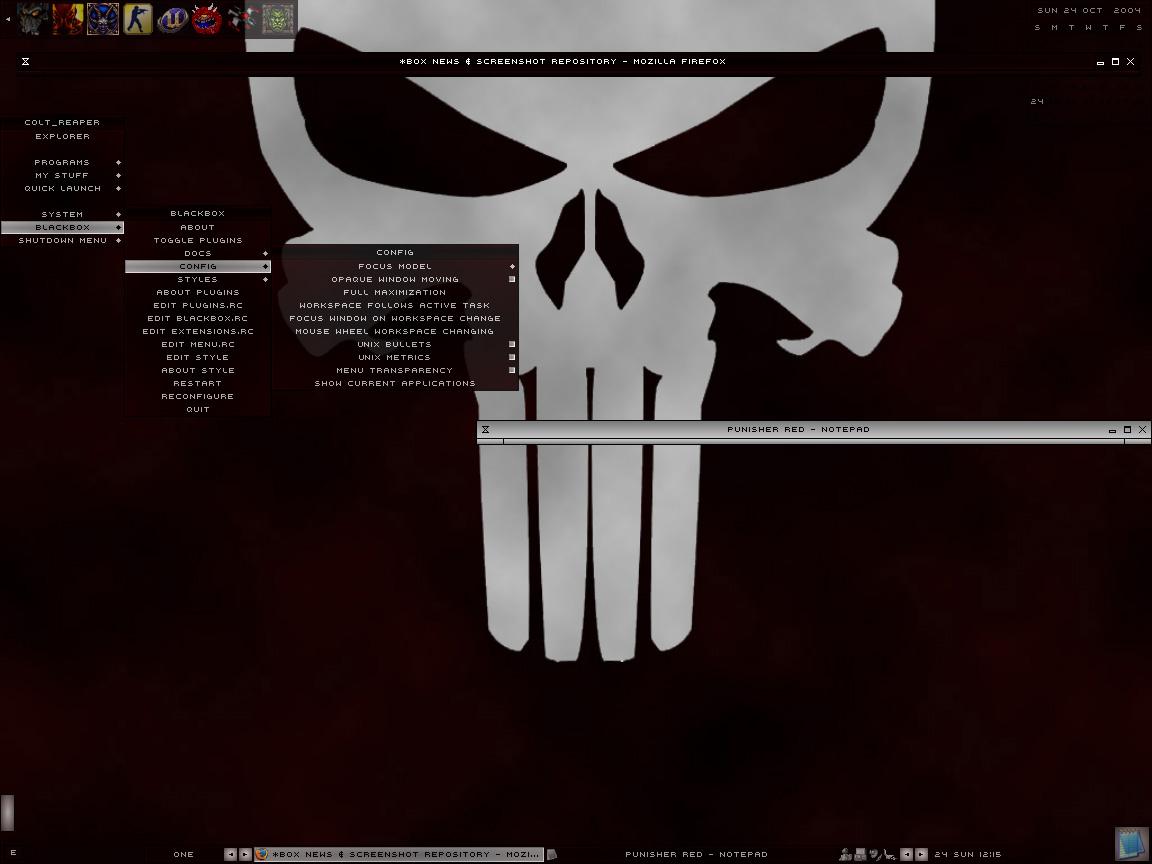
Task: Toggle Mouse Wheel Workspace Changing
Action: pyautogui.click(x=395, y=332)
